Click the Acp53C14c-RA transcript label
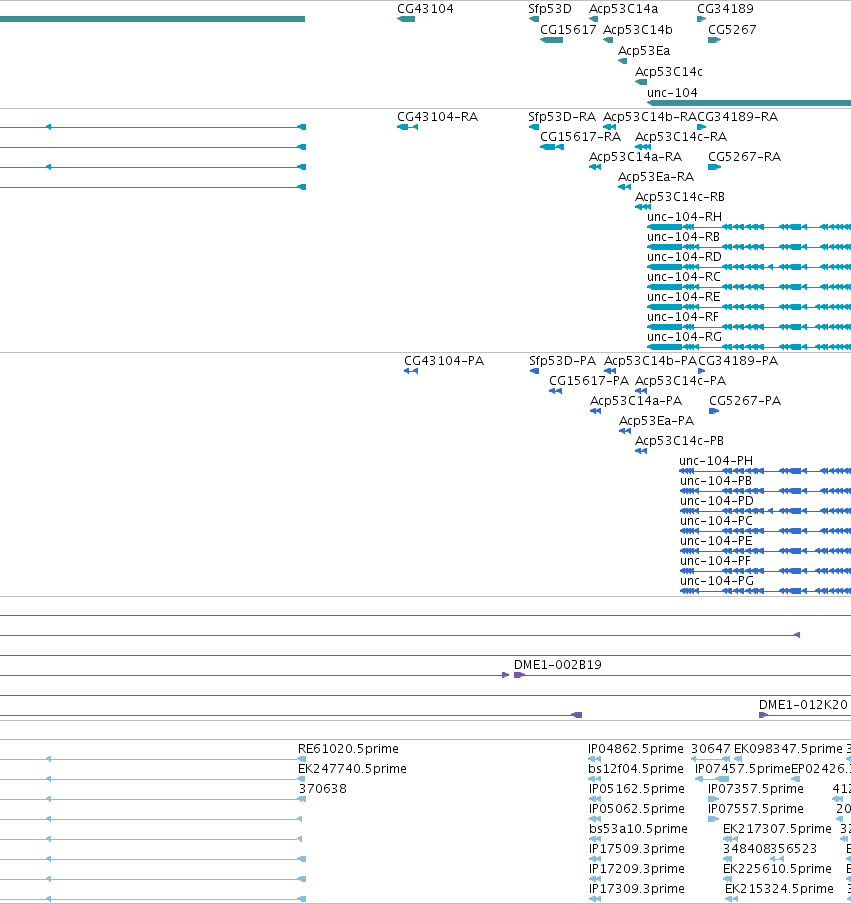 (x=680, y=137)
